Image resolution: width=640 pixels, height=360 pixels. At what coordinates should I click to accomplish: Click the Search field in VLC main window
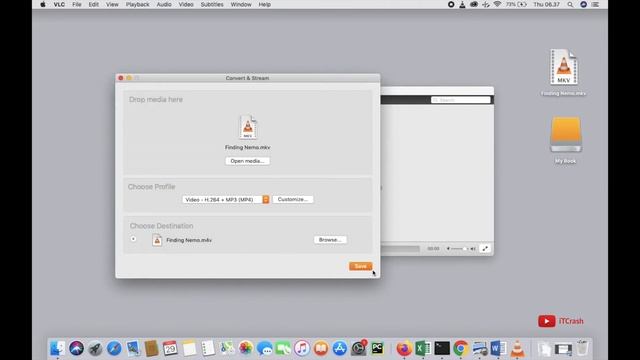pos(461,100)
